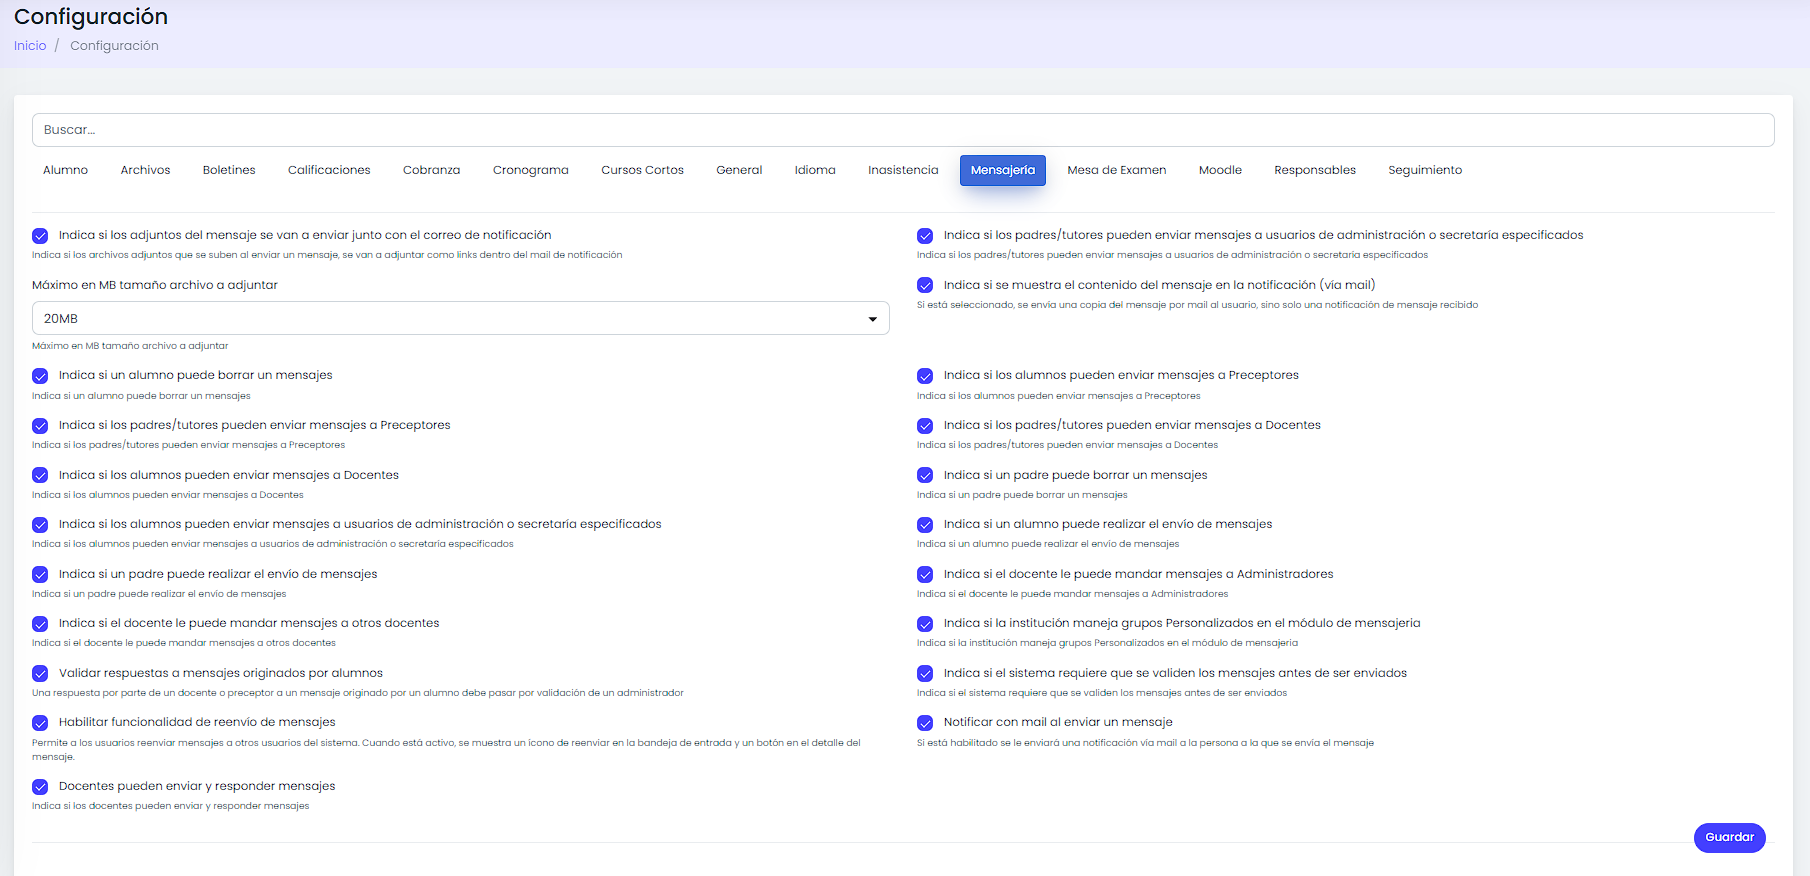This screenshot has height=876, width=1810.
Task: Toggle 'Notificar con mail al enviar un mensaje'
Action: pyautogui.click(x=925, y=723)
